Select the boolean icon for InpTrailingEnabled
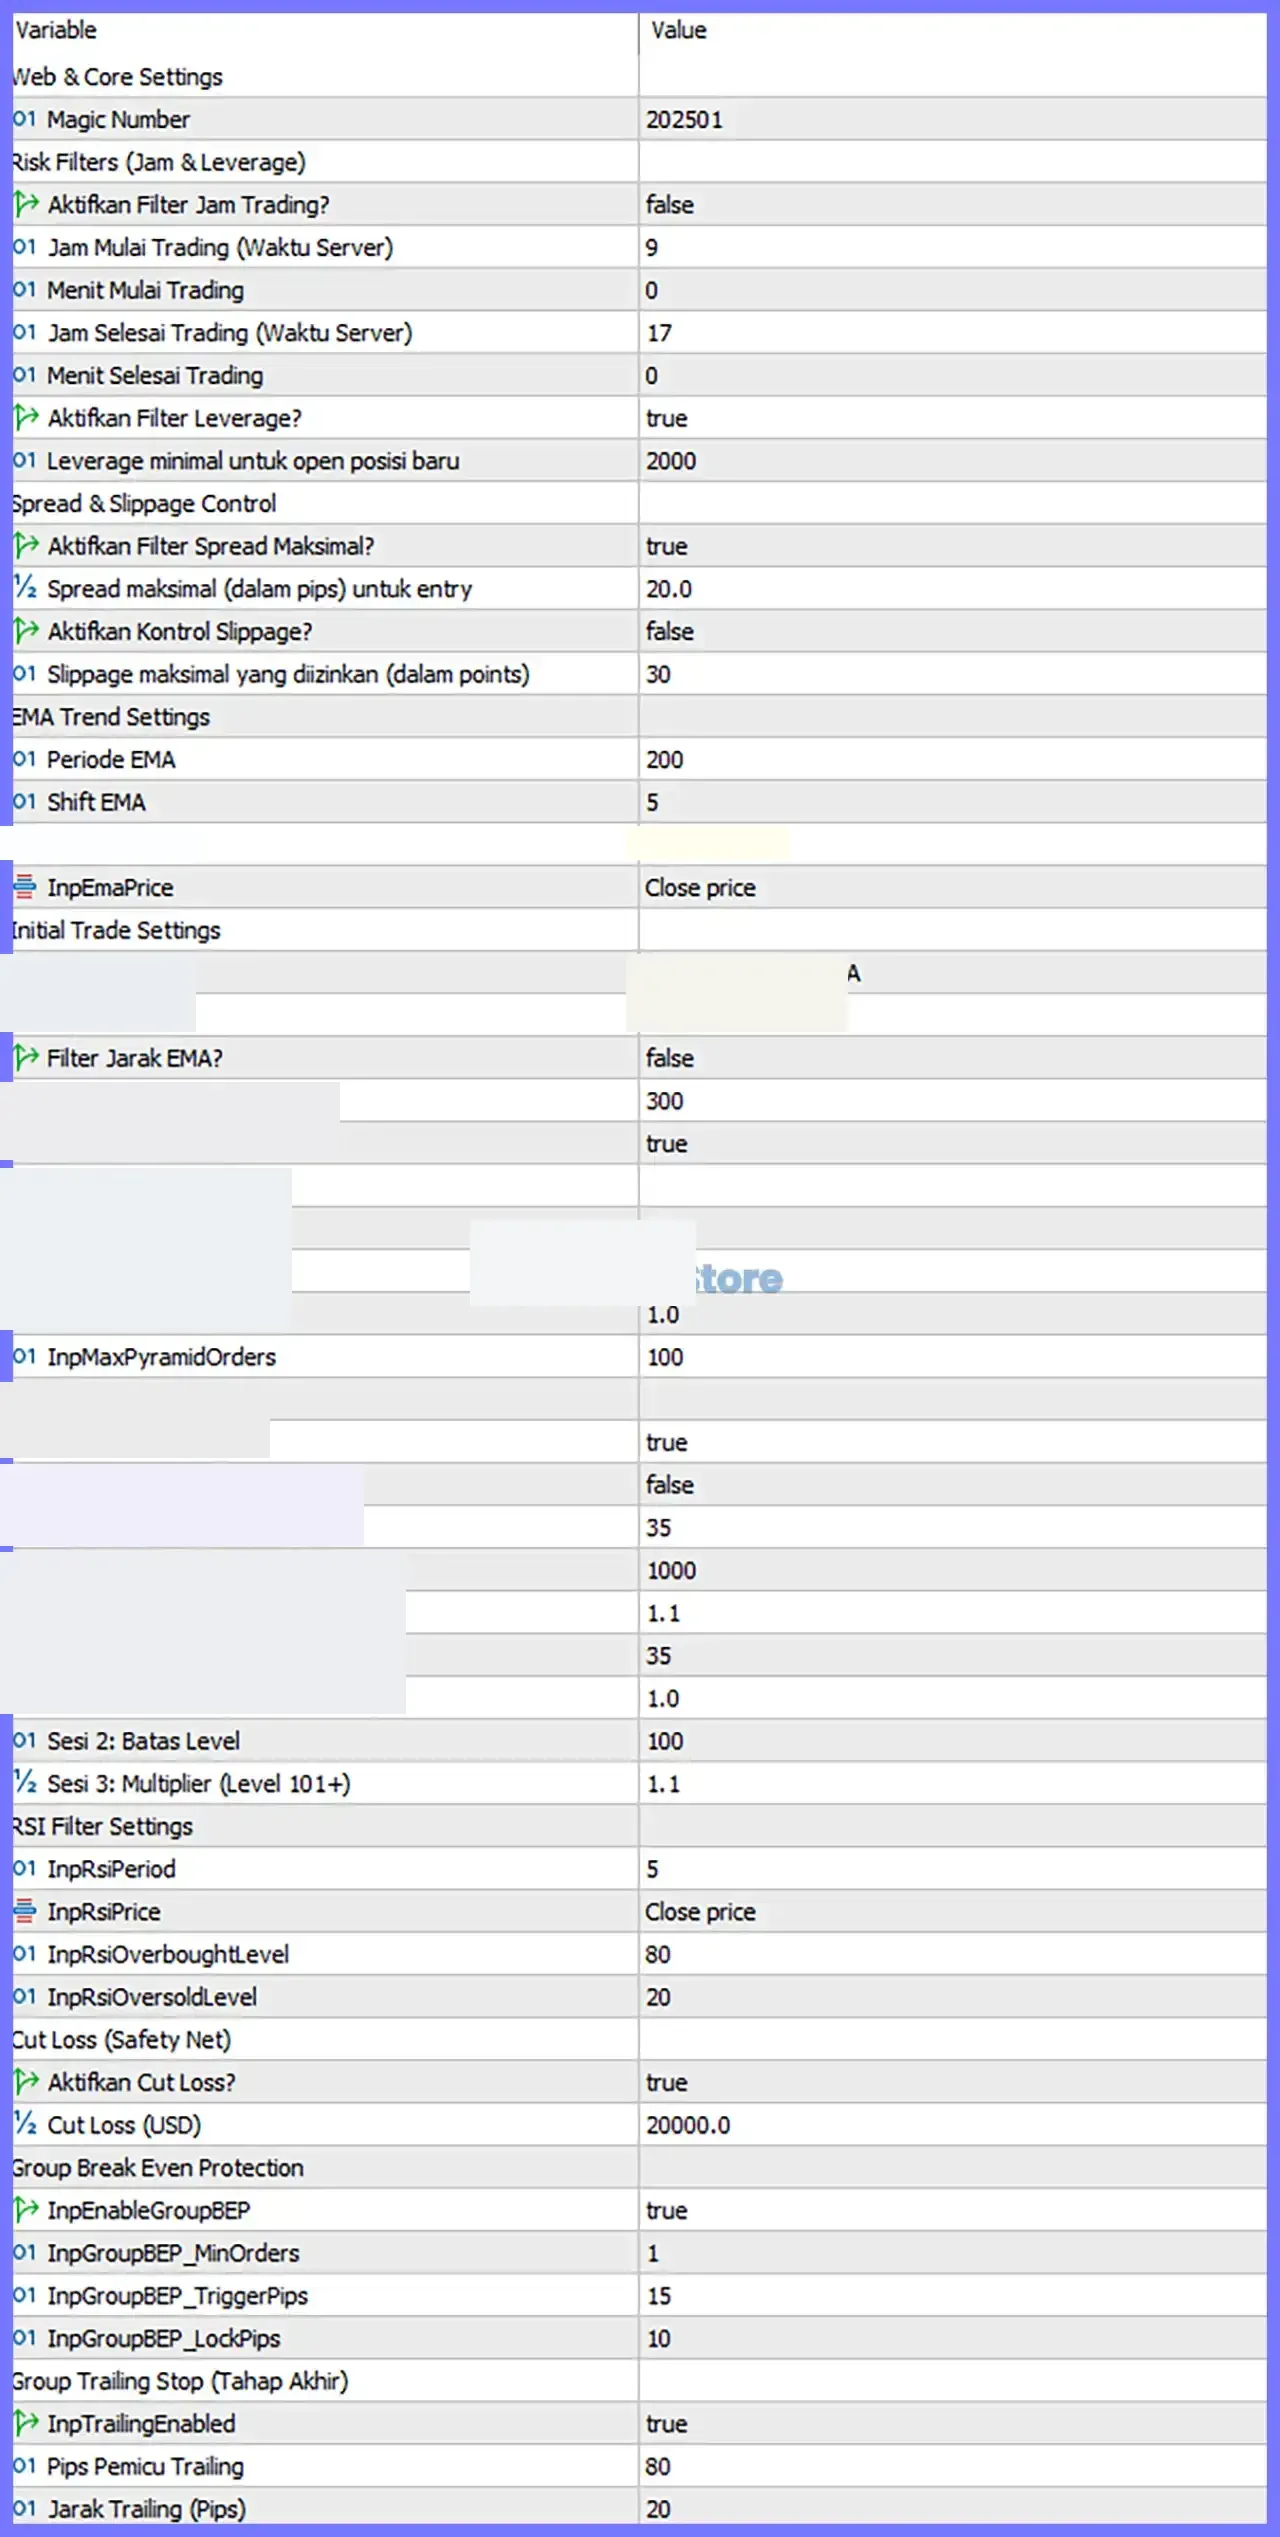Screen dimensions: 1280x2537 pos(26,2423)
